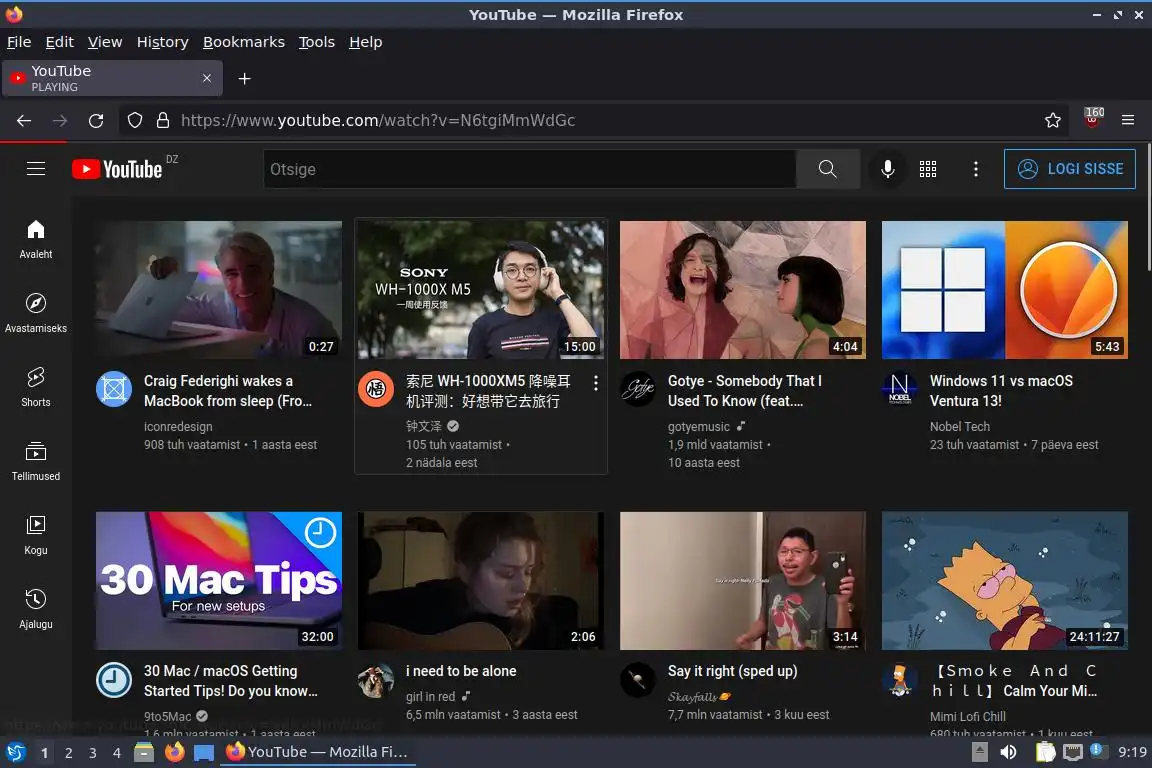Open the Tools menu
The height and width of the screenshot is (768, 1152).
(x=317, y=42)
